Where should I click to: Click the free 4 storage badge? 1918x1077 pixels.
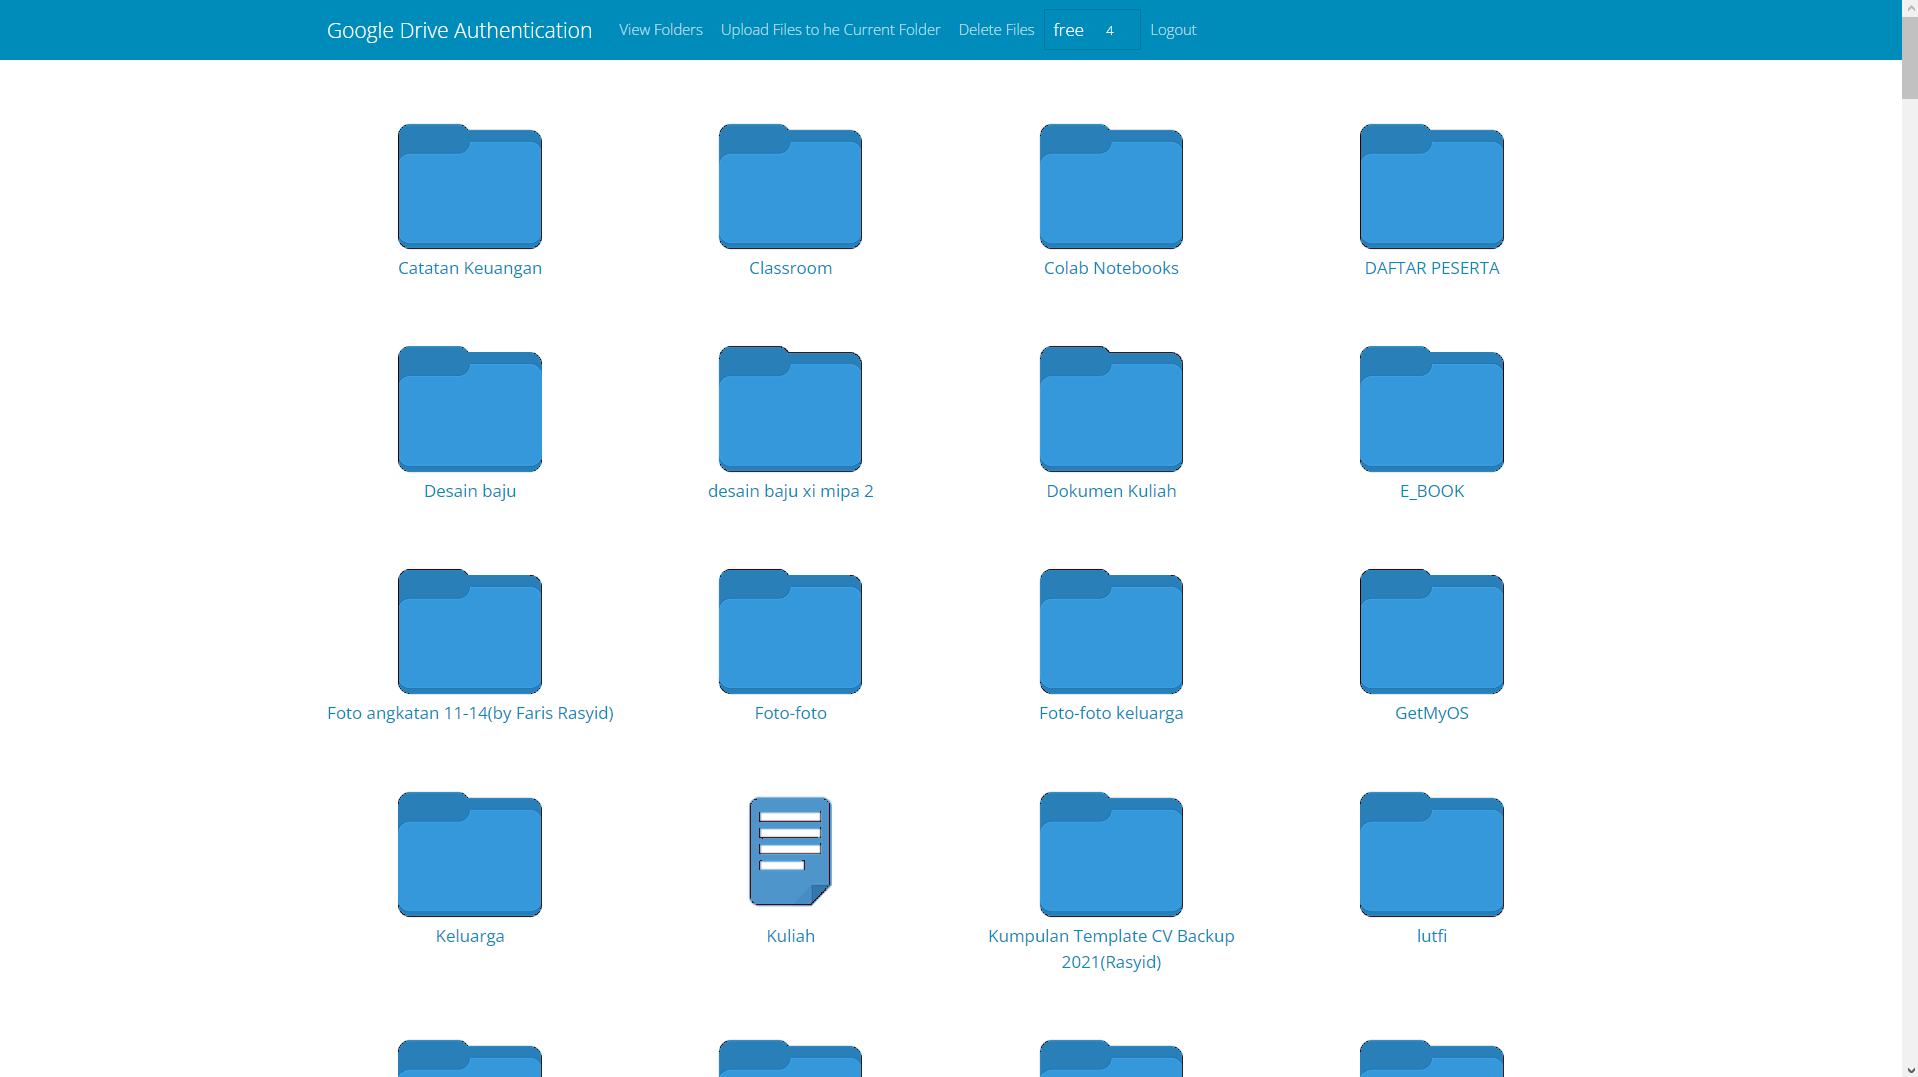(x=1092, y=30)
